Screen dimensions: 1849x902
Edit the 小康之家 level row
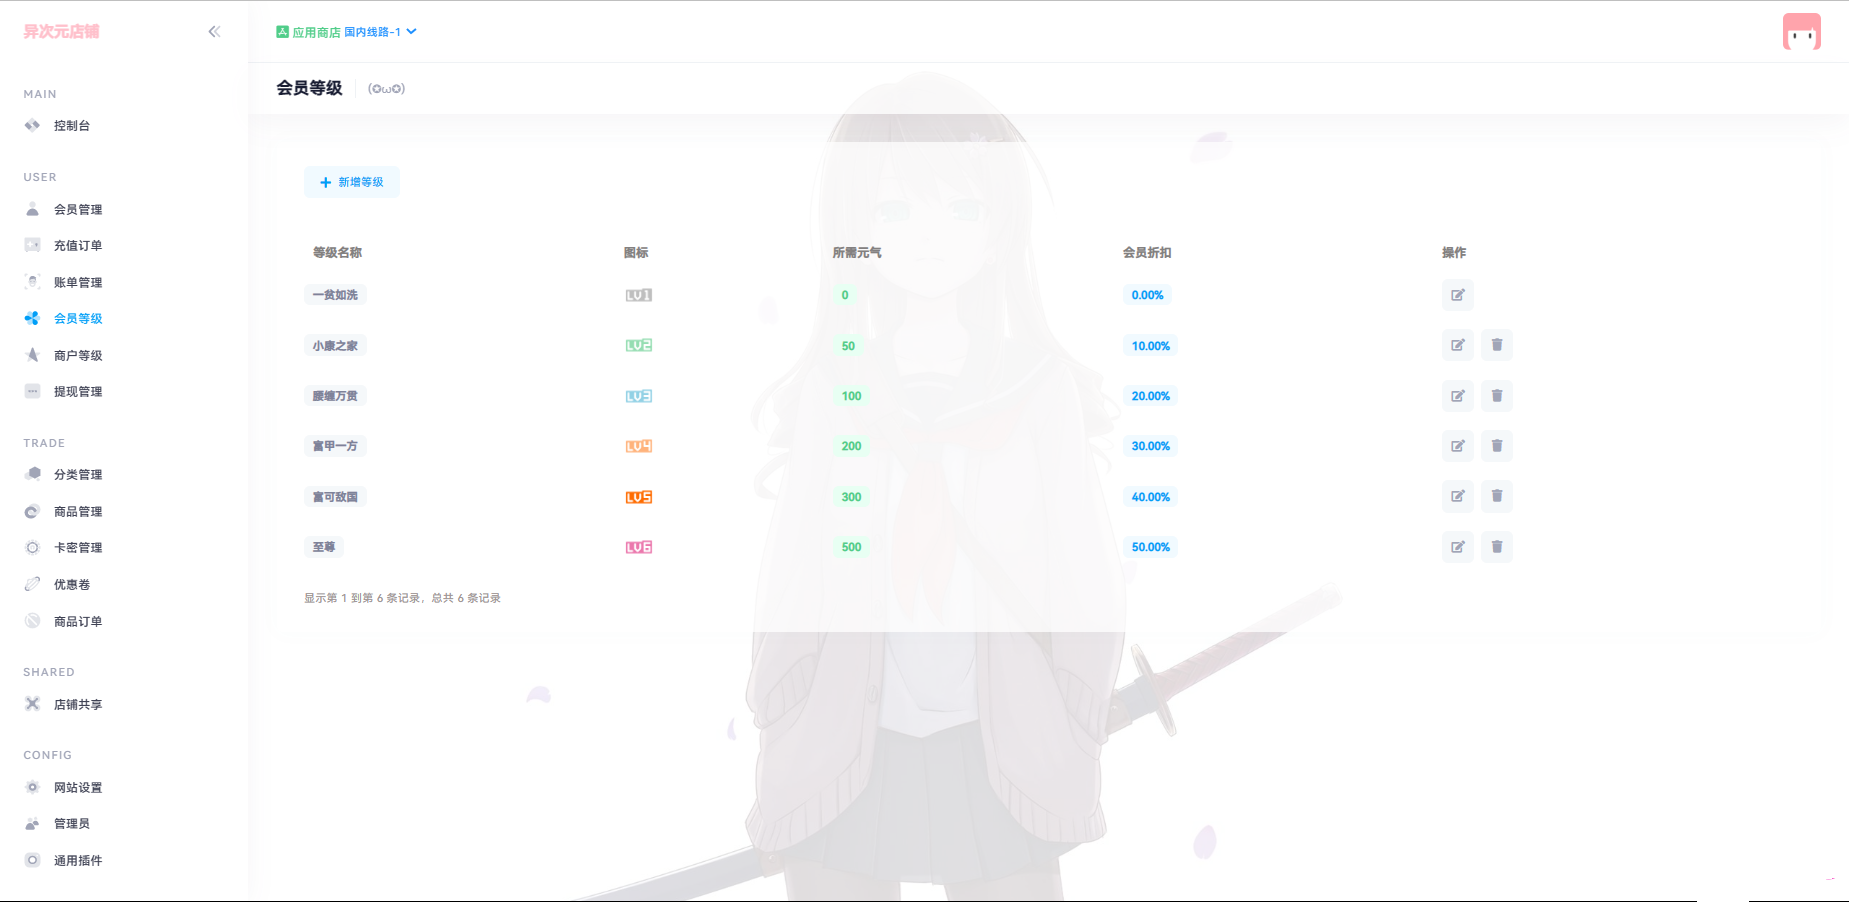[x=1458, y=345]
